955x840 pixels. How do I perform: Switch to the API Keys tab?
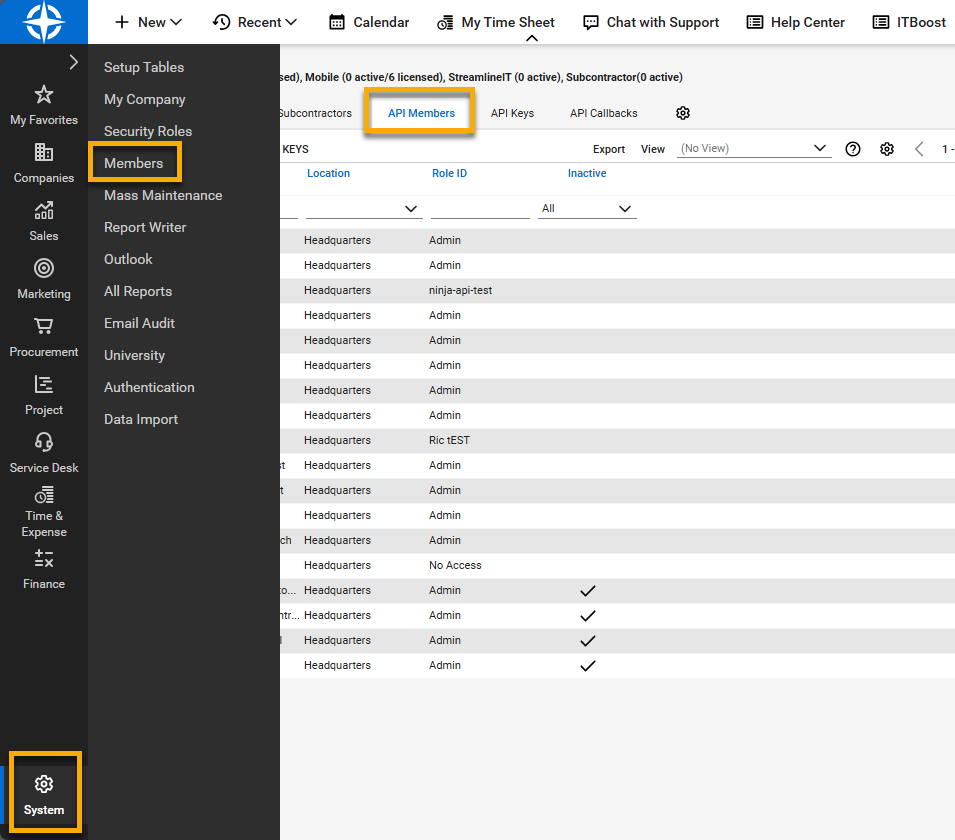[512, 113]
